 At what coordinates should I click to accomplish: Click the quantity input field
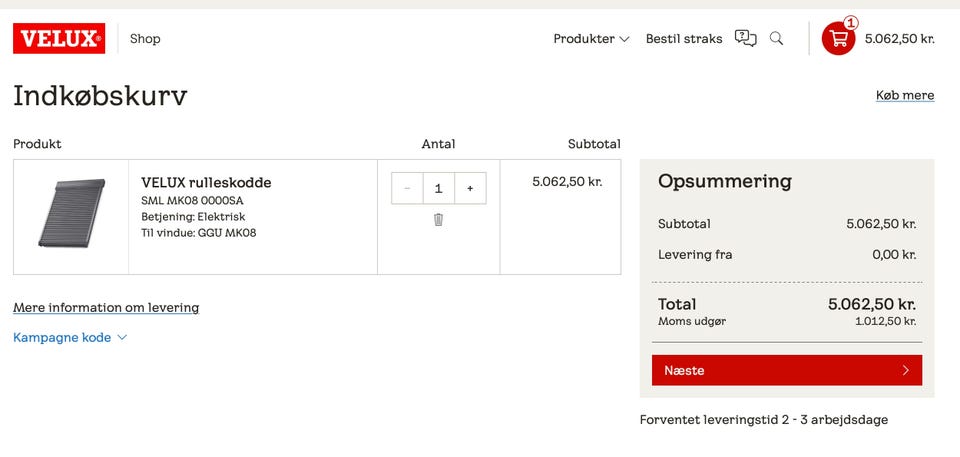[438, 188]
